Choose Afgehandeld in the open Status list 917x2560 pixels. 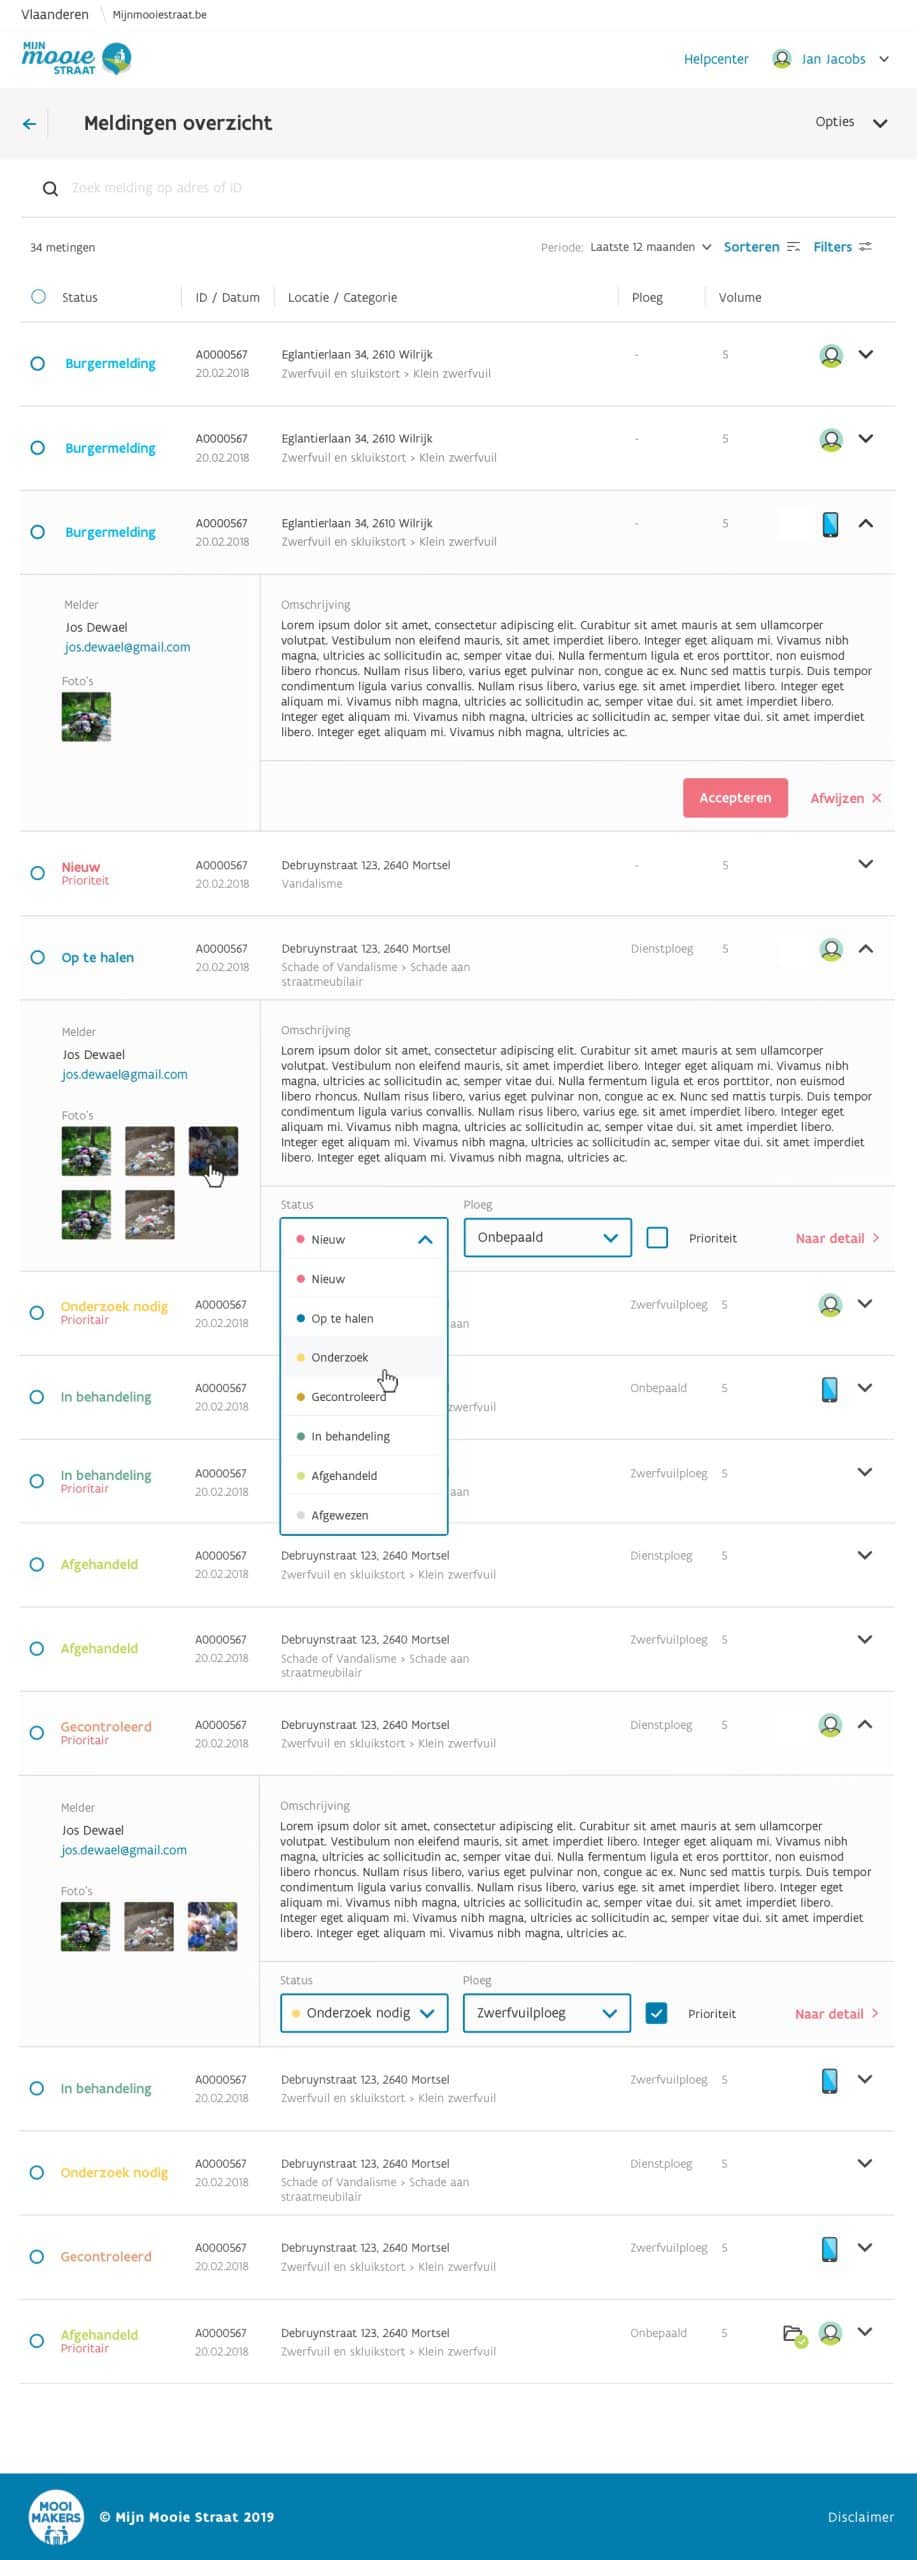coord(364,1476)
